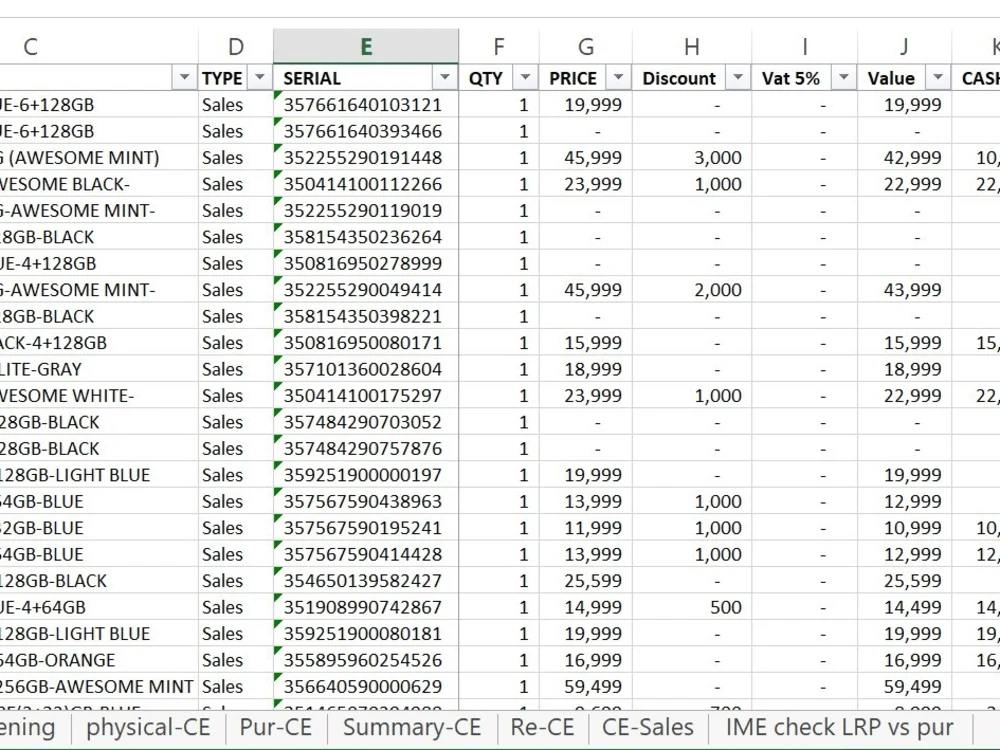Click value cell 43,999
Screen dimensions: 1000x750
(904, 290)
